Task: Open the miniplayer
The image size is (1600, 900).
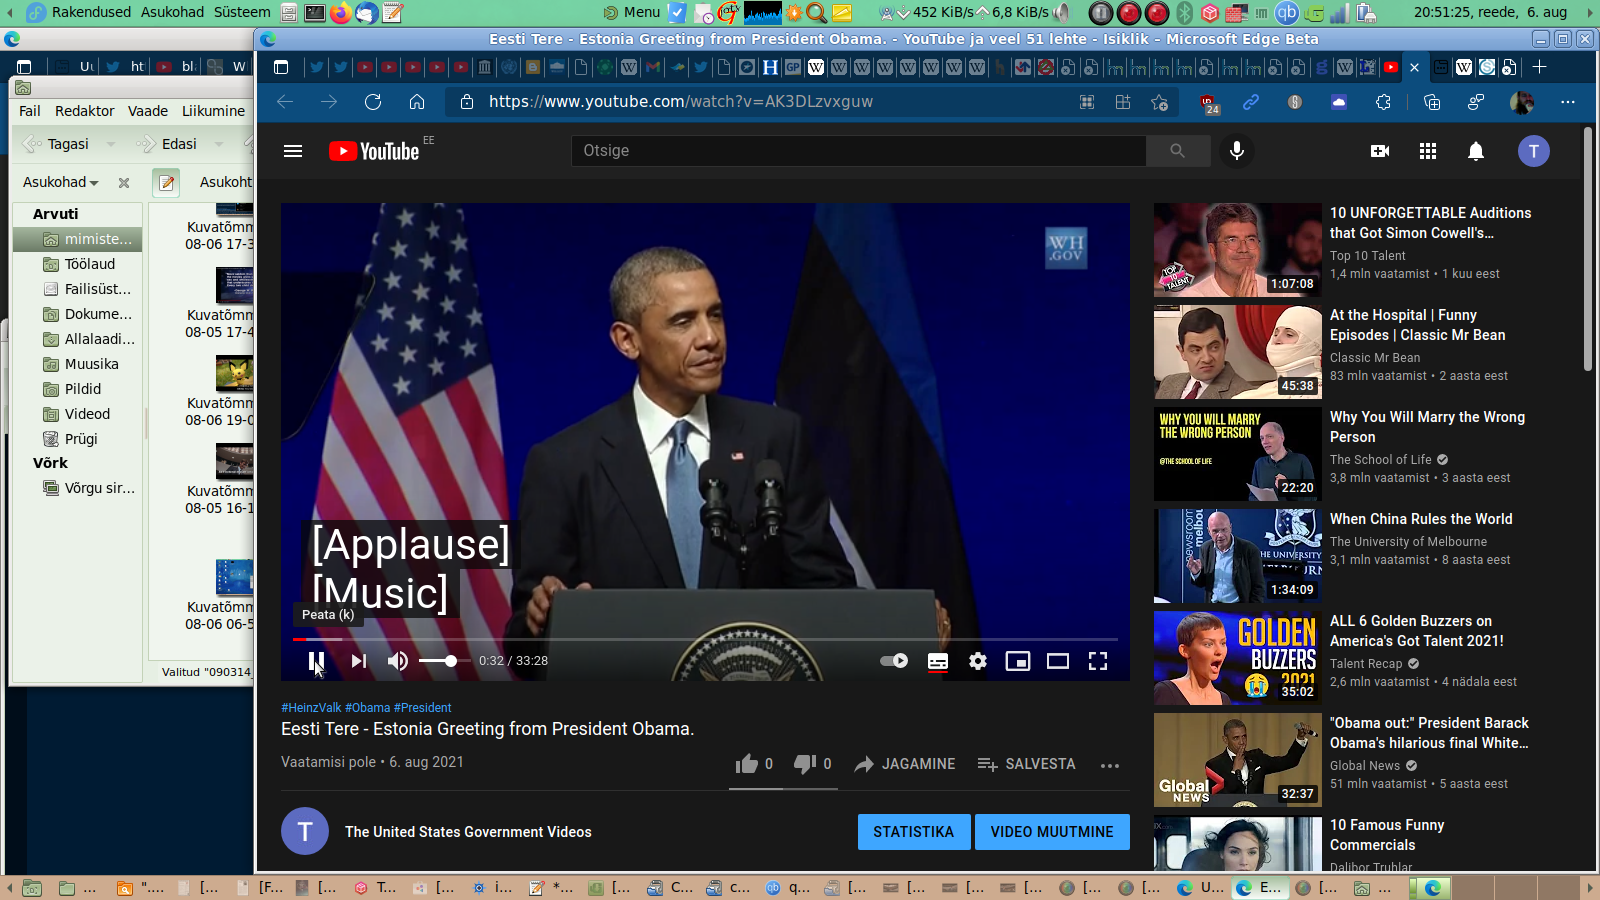Action: [x=1017, y=661]
